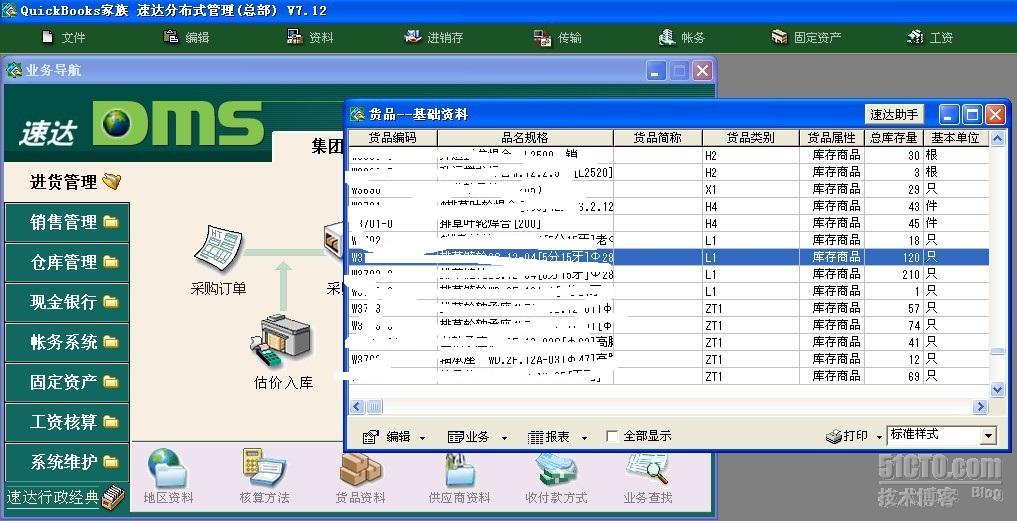
Task: Click the 帐务 menu icon
Action: (667, 37)
